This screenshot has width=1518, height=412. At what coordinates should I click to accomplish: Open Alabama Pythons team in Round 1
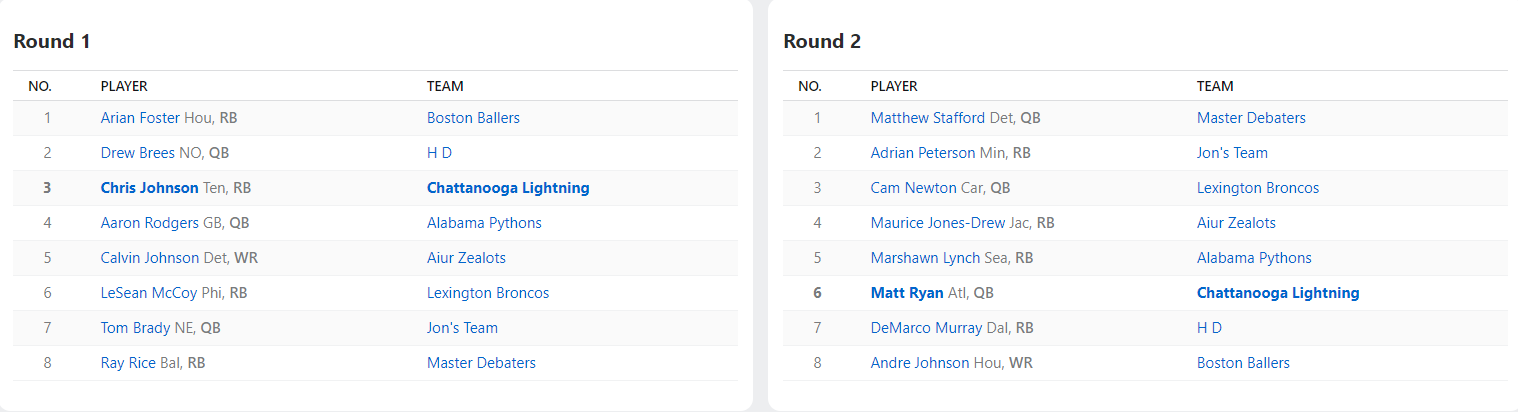484,223
